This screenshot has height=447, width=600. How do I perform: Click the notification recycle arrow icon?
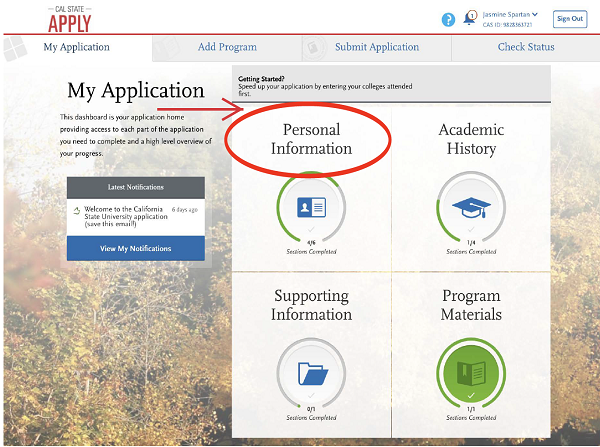click(77, 210)
